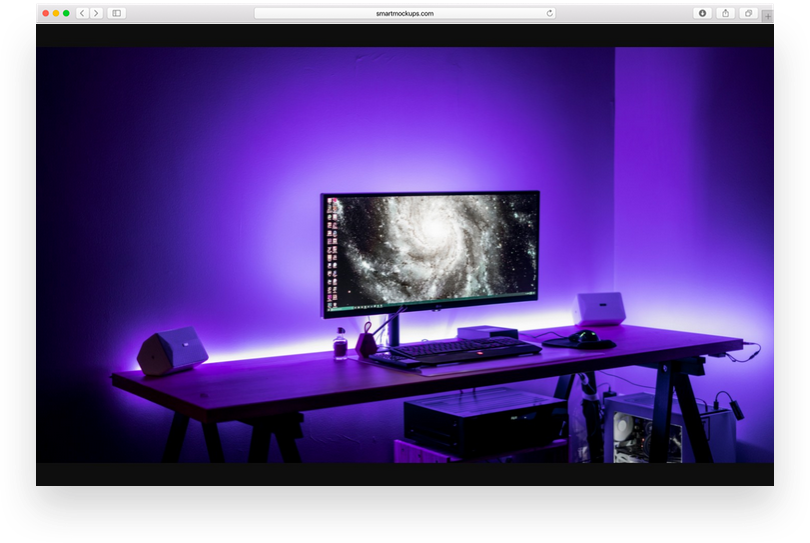Reload the smartmockups.com page
This screenshot has height=543, width=810.
[549, 13]
